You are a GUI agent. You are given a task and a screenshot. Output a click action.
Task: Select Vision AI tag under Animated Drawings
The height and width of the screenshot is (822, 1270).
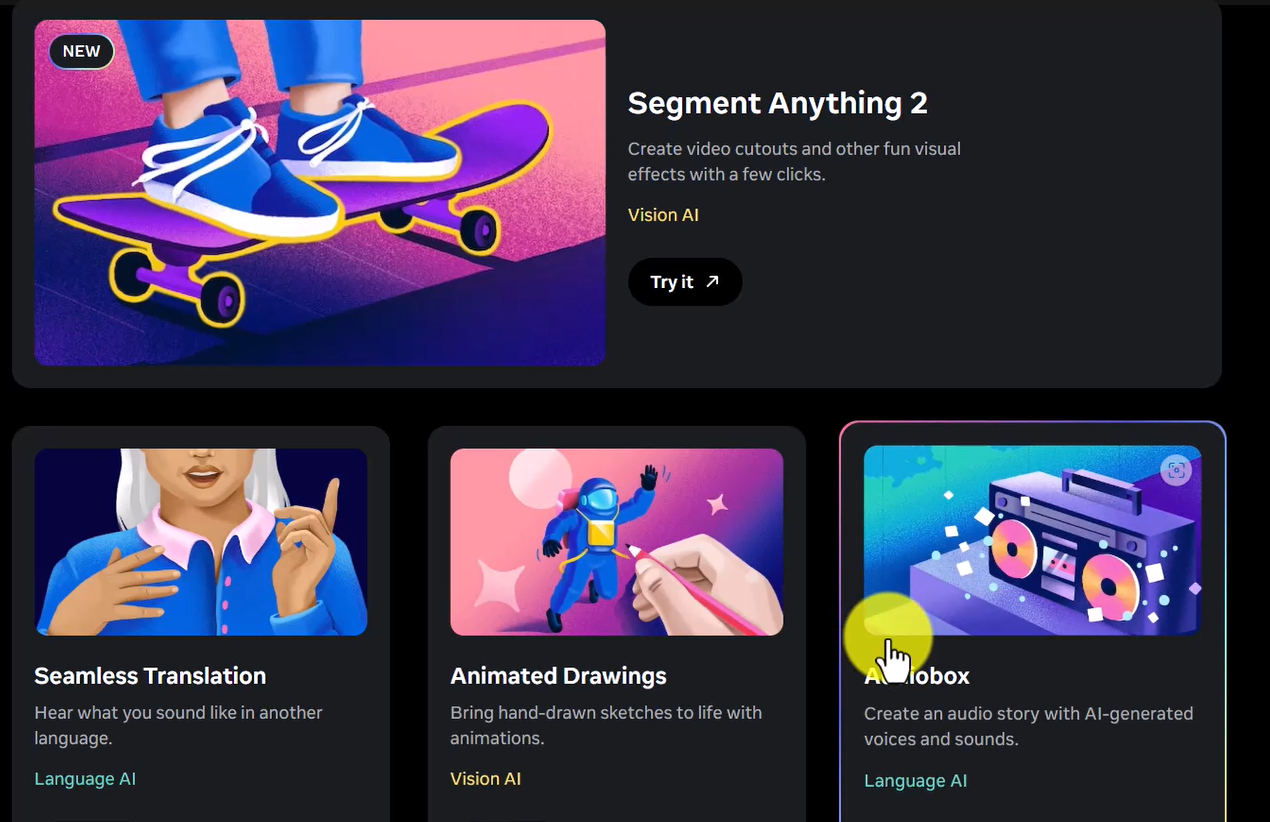[486, 779]
